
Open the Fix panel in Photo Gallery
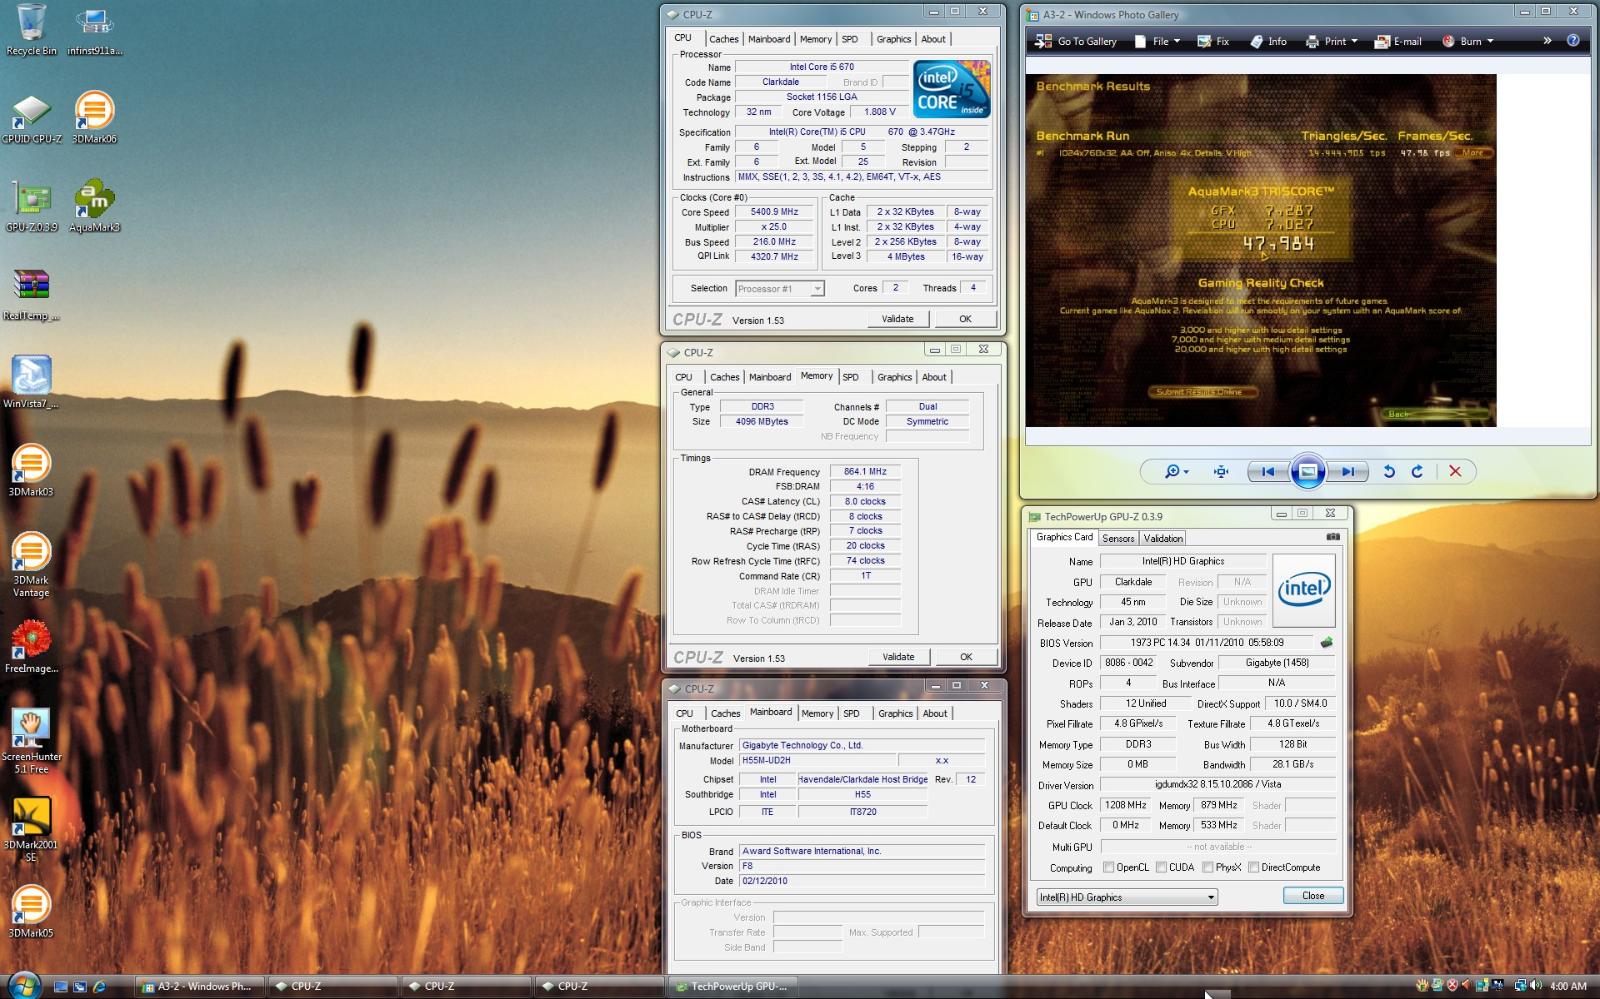pos(1213,41)
